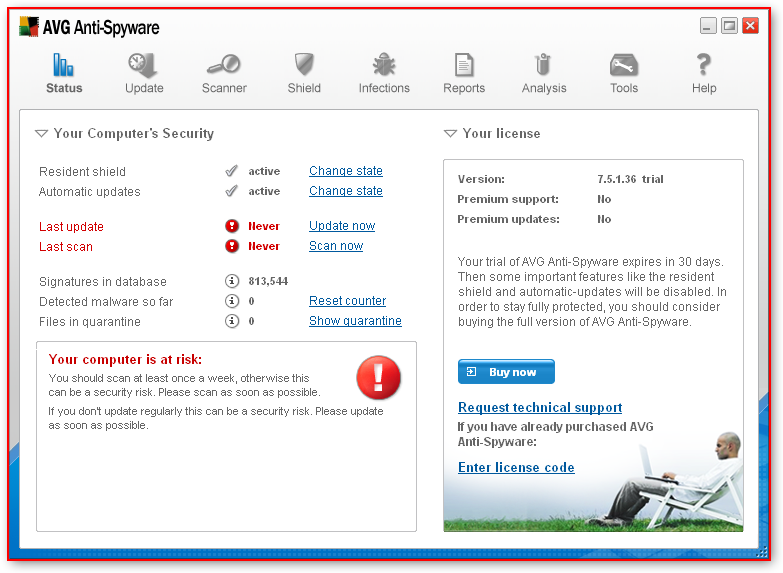
Task: Click the red warning icon beside Last scan
Action: 232,246
